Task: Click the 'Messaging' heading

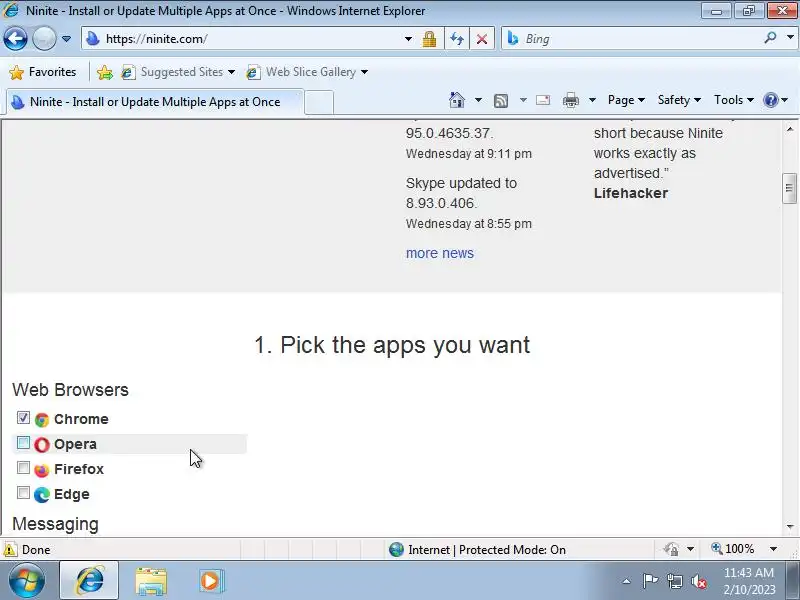Action: [55, 524]
